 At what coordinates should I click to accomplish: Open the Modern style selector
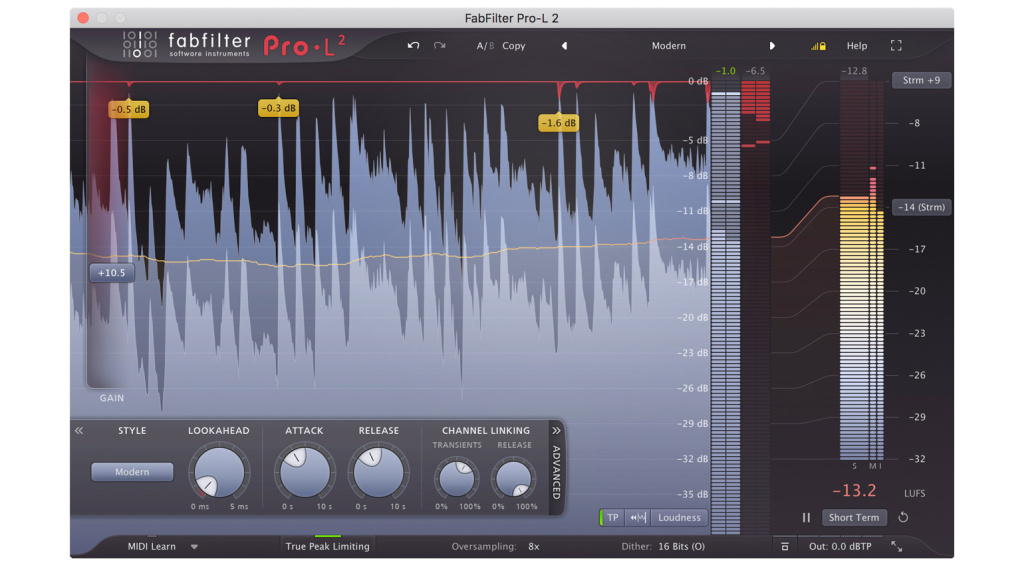coord(132,472)
